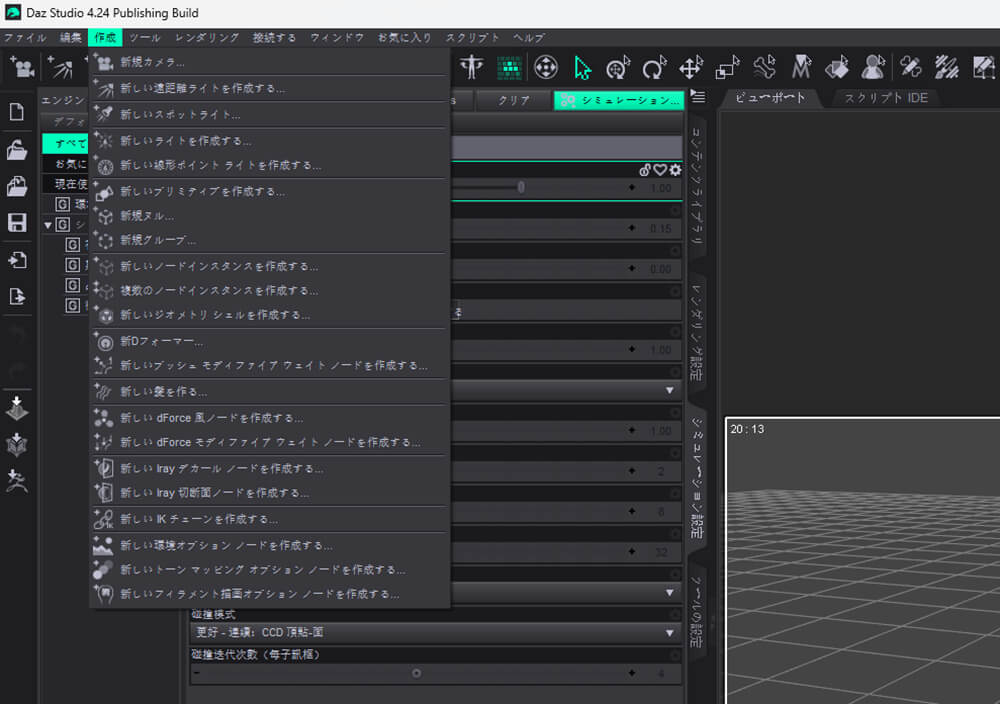Screen dimensions: 1000x704
Task: Click the New Camera toolbar icon
Action: coord(22,67)
